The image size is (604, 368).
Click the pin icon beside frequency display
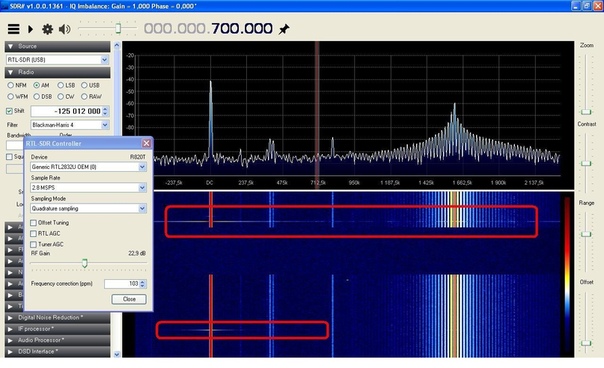click(x=284, y=29)
